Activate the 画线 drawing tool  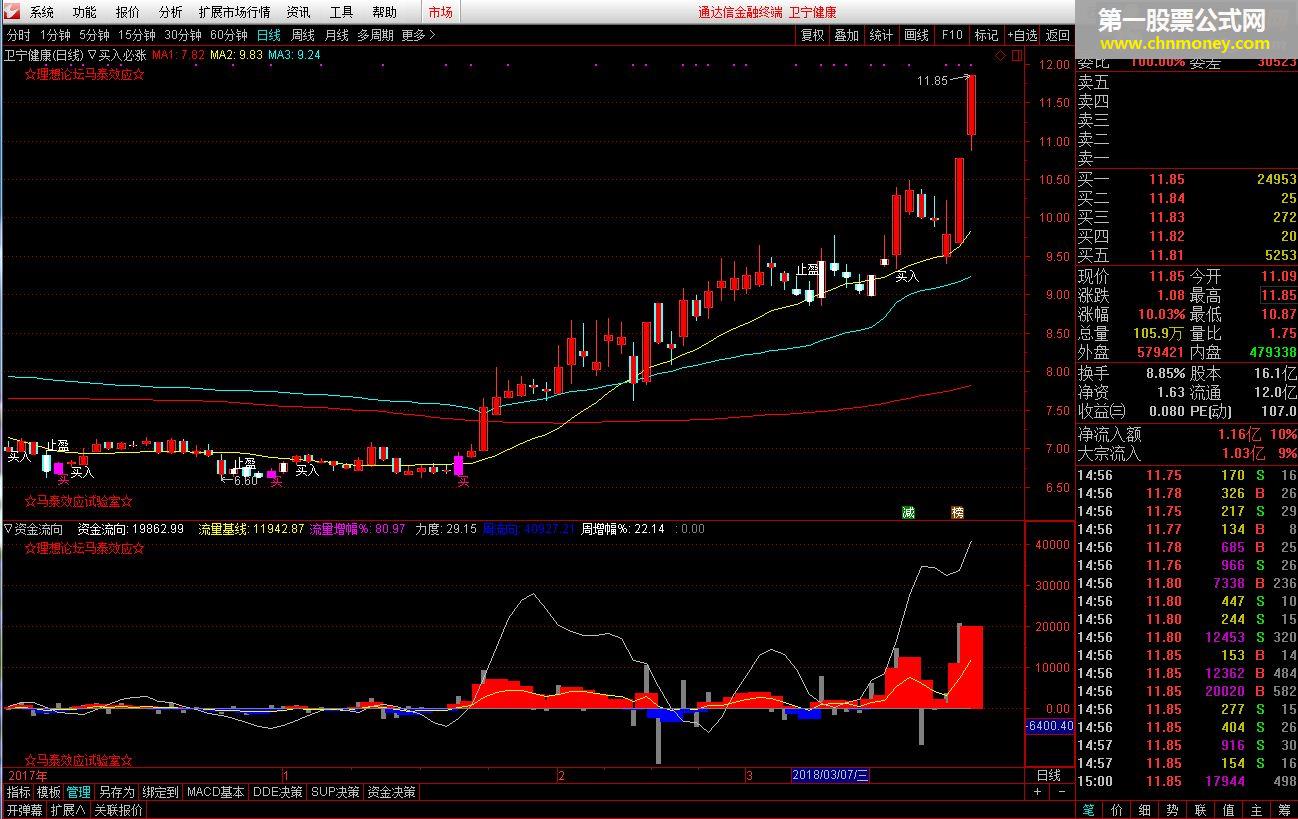916,35
